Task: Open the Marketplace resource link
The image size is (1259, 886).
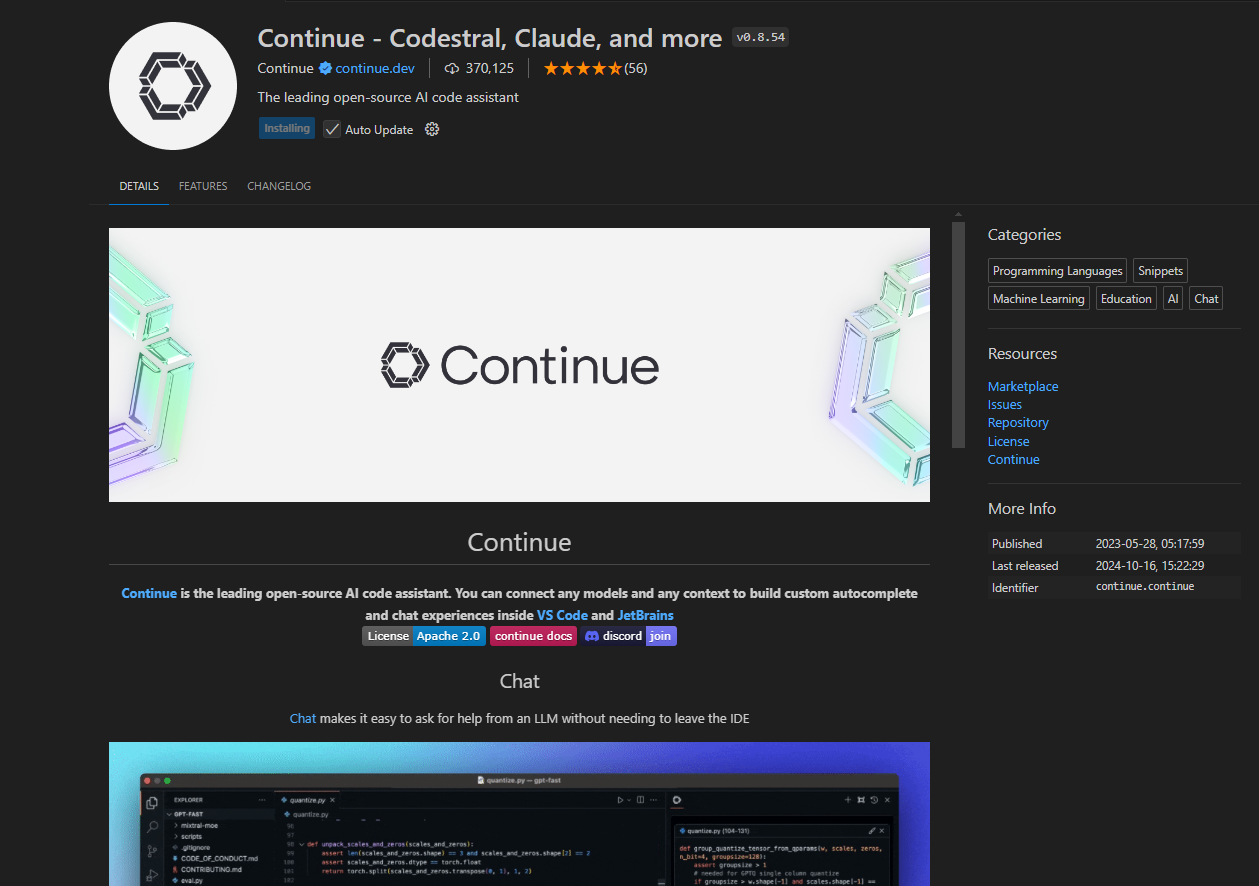Action: click(x=1023, y=387)
